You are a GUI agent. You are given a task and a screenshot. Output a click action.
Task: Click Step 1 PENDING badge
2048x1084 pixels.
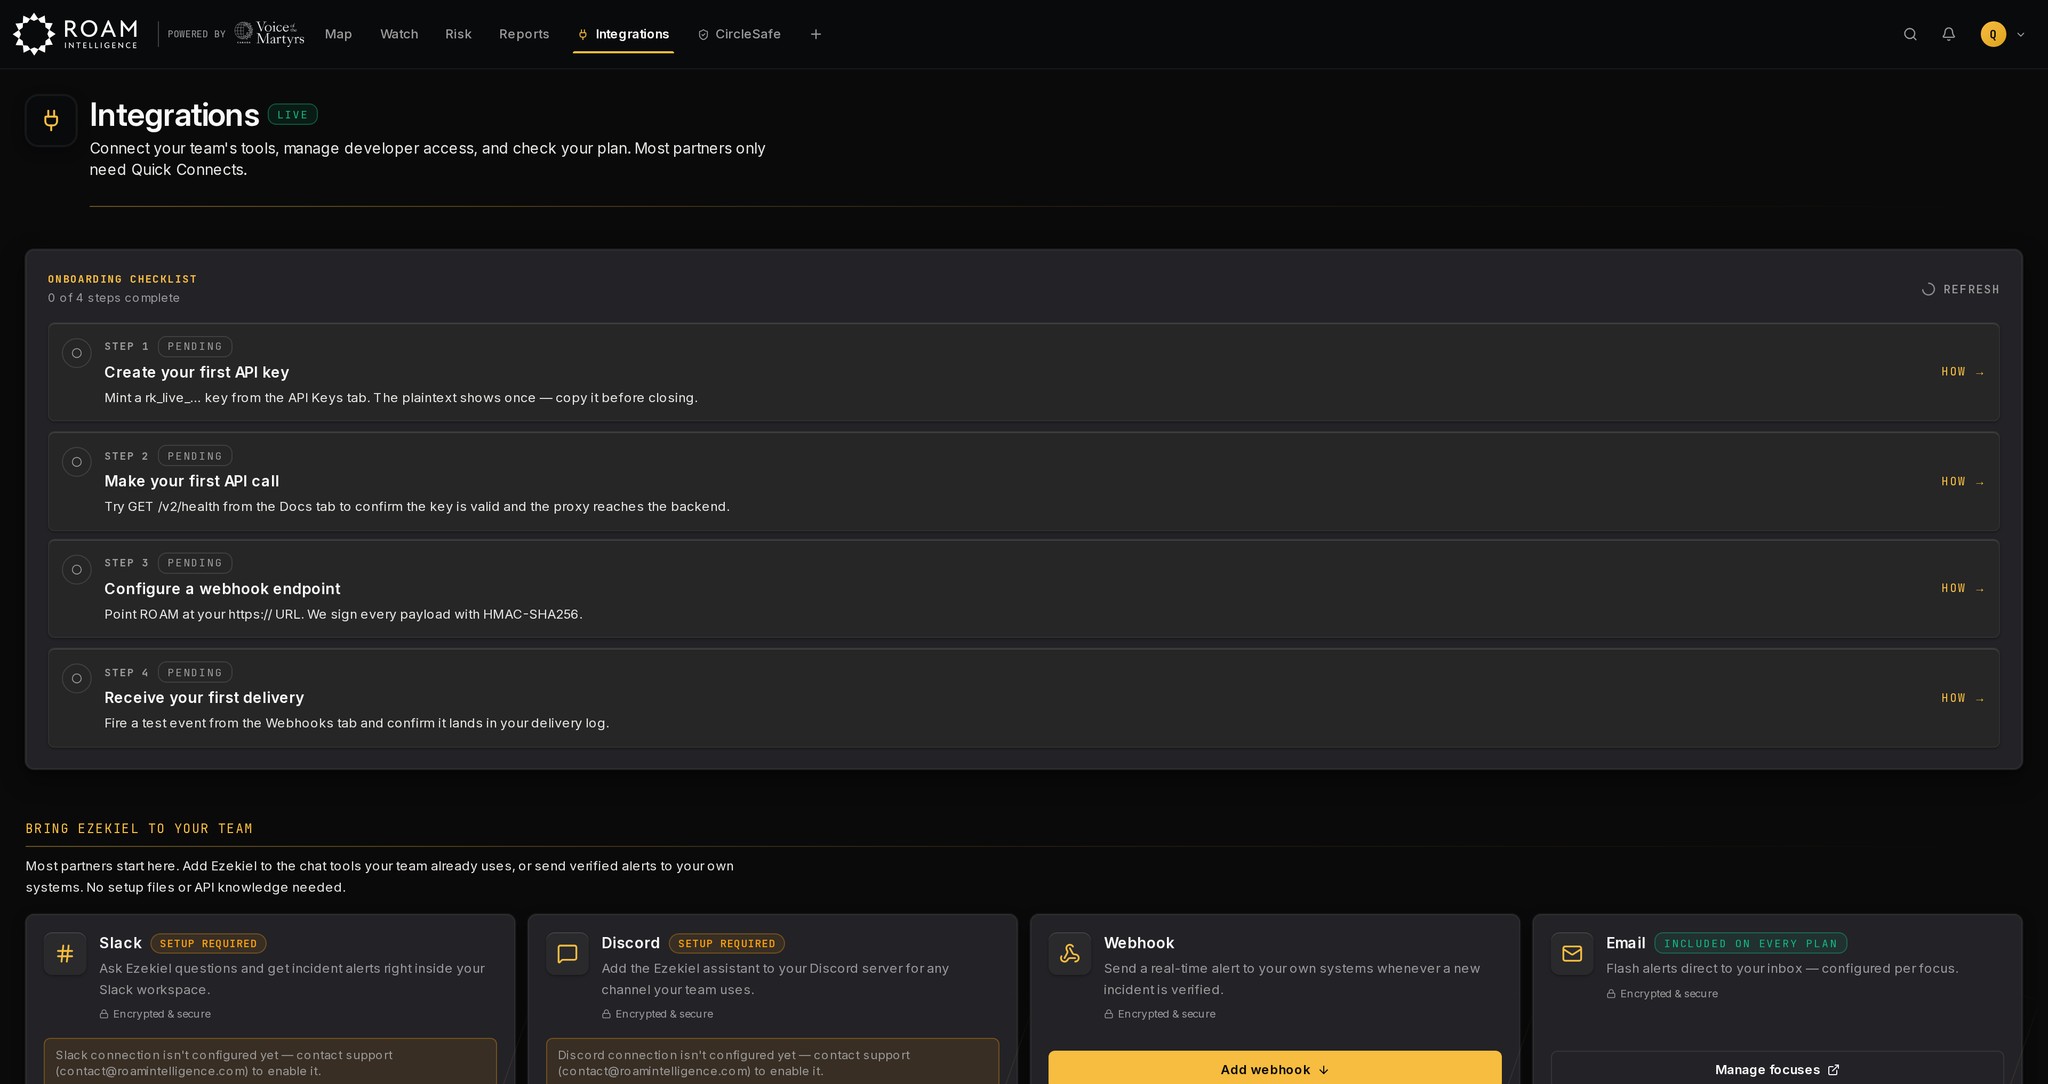point(195,347)
